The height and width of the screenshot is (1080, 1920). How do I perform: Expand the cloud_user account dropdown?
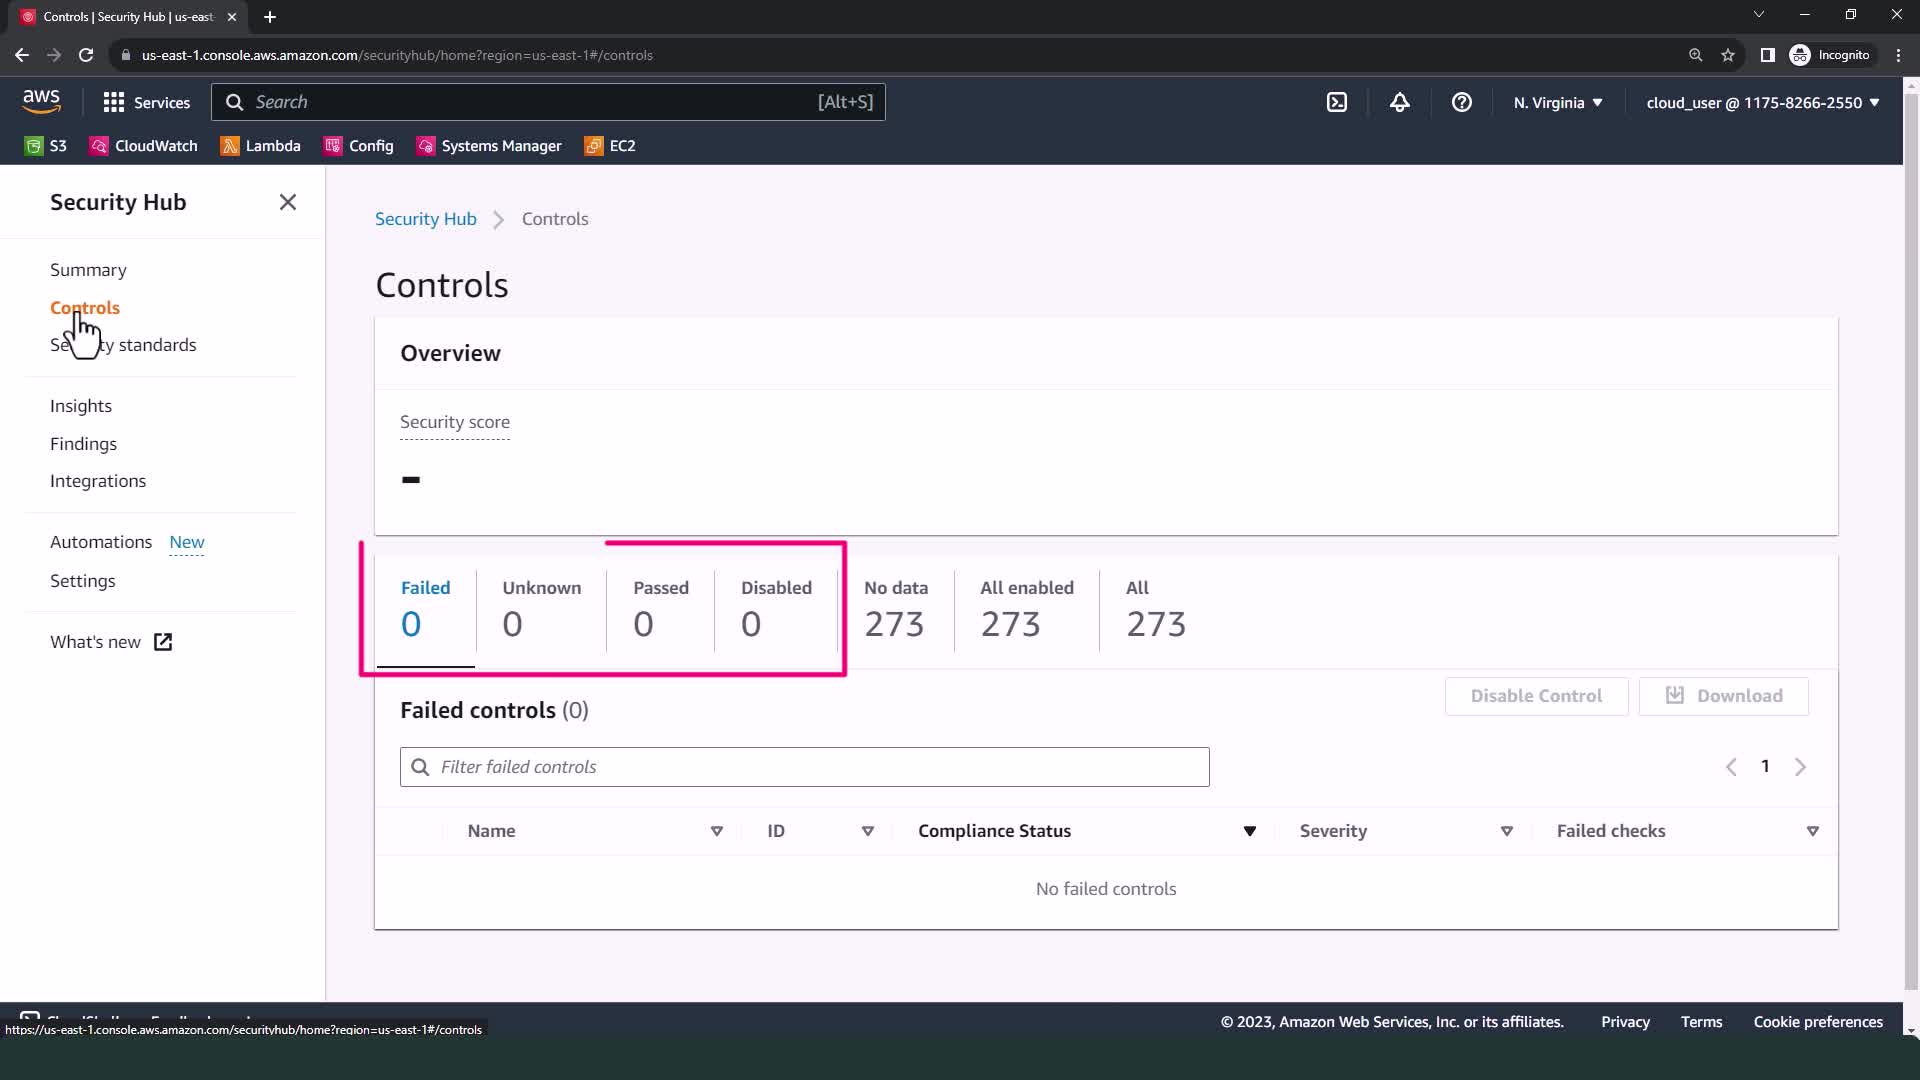[1762, 102]
